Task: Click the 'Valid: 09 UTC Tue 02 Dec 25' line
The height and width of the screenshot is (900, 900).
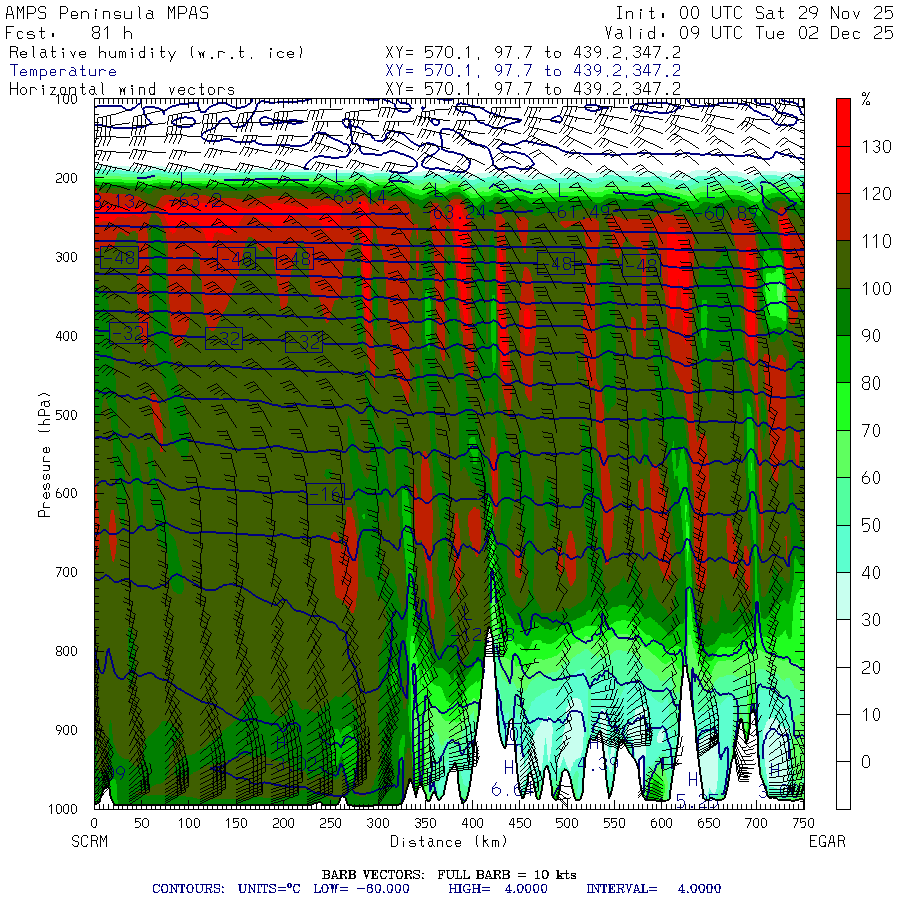Action: [748, 33]
